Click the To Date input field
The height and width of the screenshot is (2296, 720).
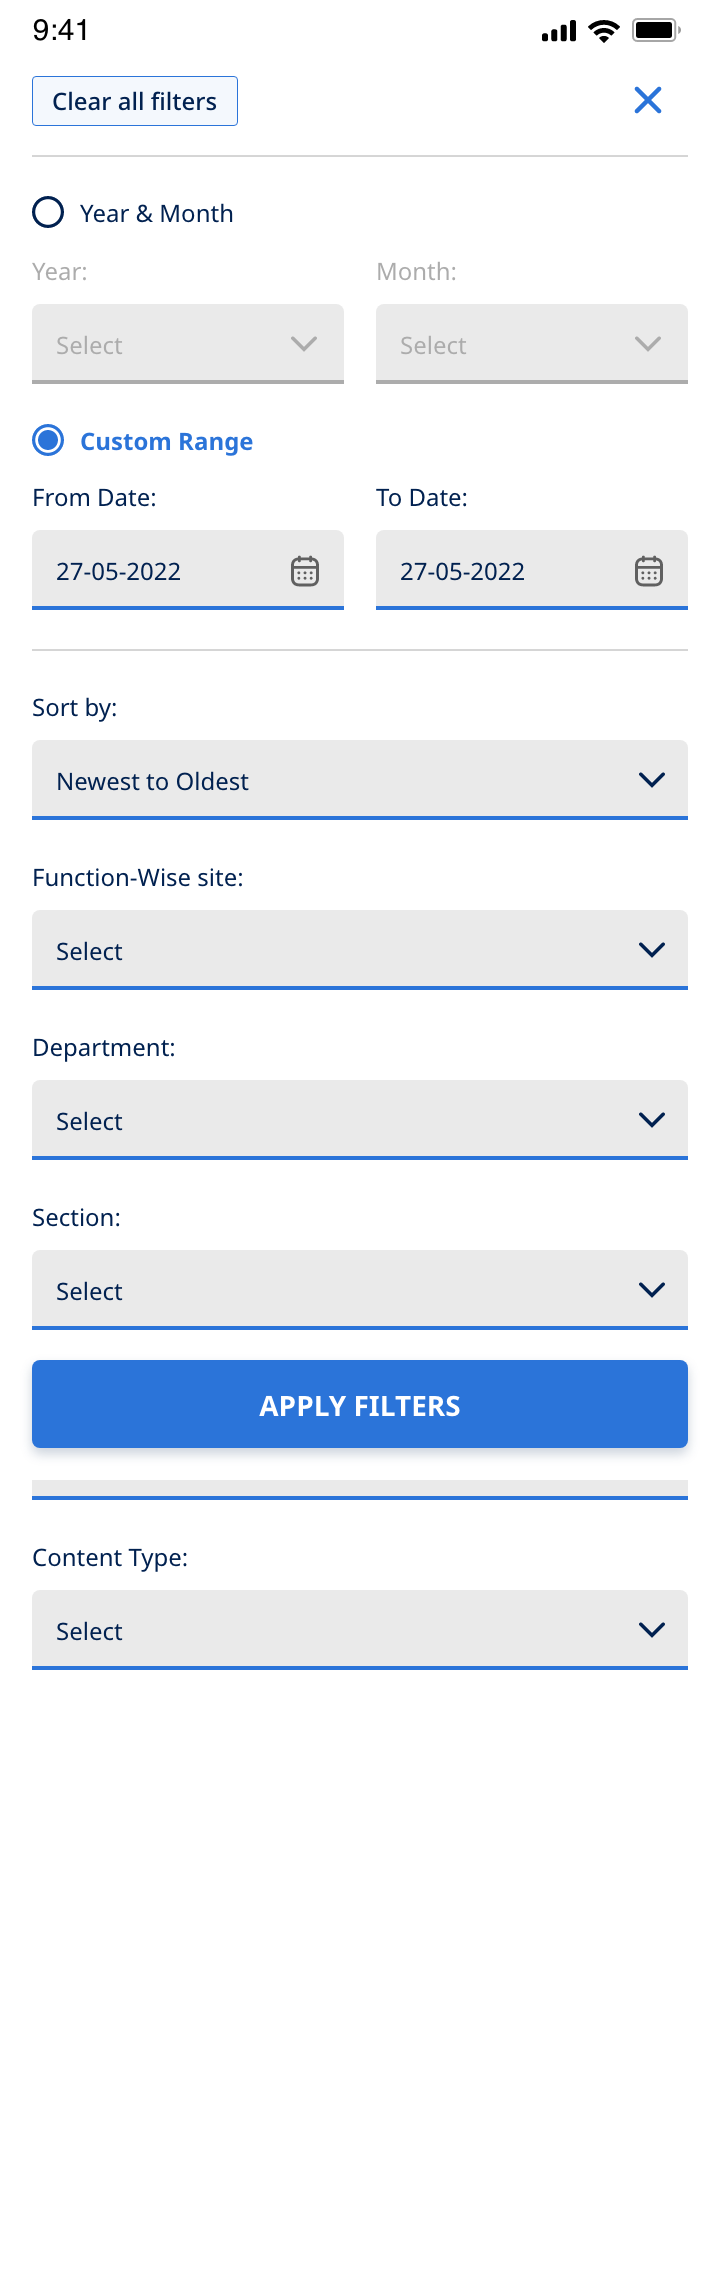coord(504,571)
